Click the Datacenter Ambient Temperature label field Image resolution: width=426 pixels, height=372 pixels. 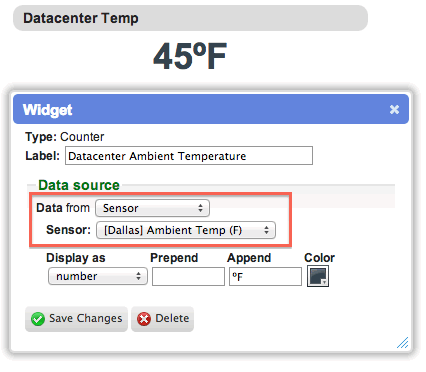pyautogui.click(x=189, y=156)
